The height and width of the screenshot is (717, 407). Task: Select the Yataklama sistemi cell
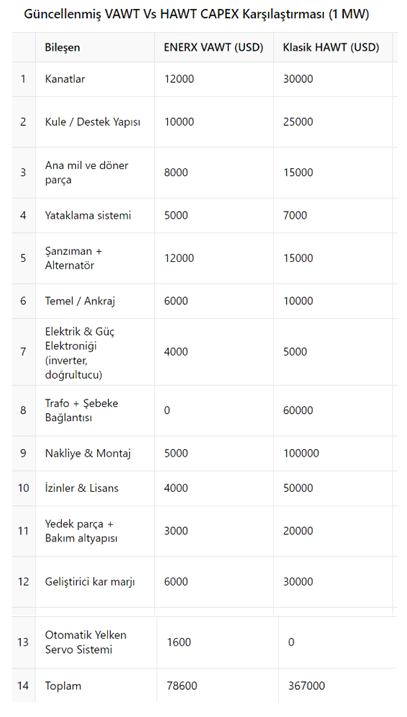pyautogui.click(x=95, y=215)
